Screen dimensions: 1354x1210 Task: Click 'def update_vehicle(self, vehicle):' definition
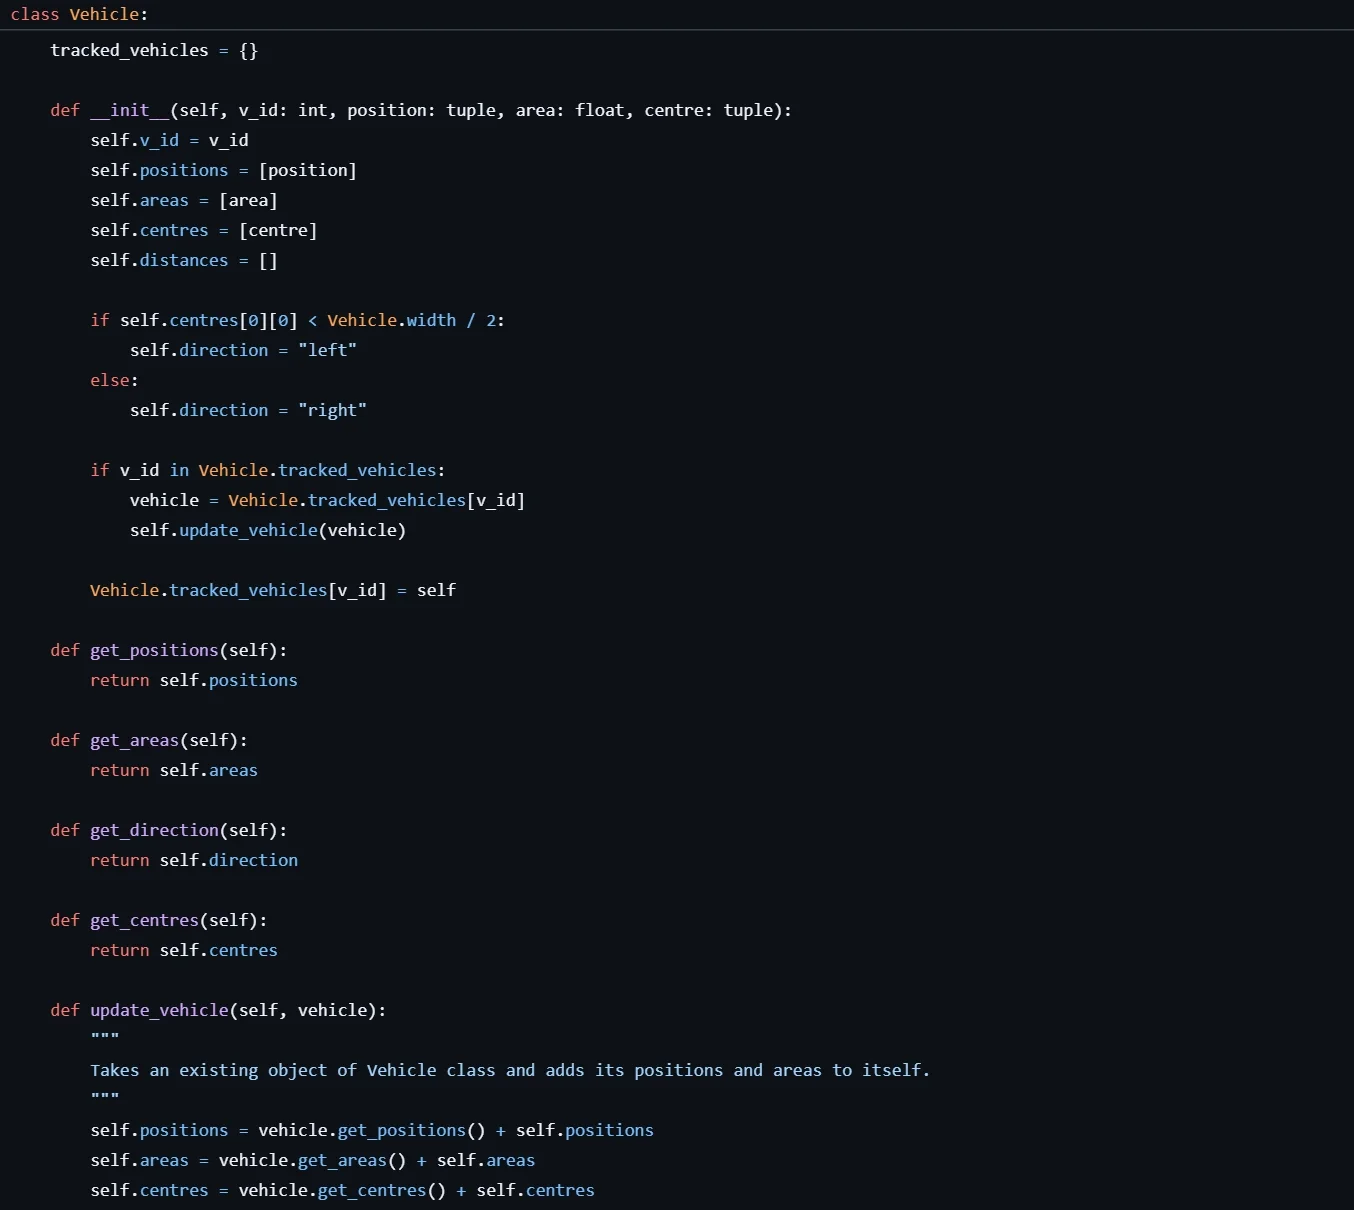[218, 1010]
